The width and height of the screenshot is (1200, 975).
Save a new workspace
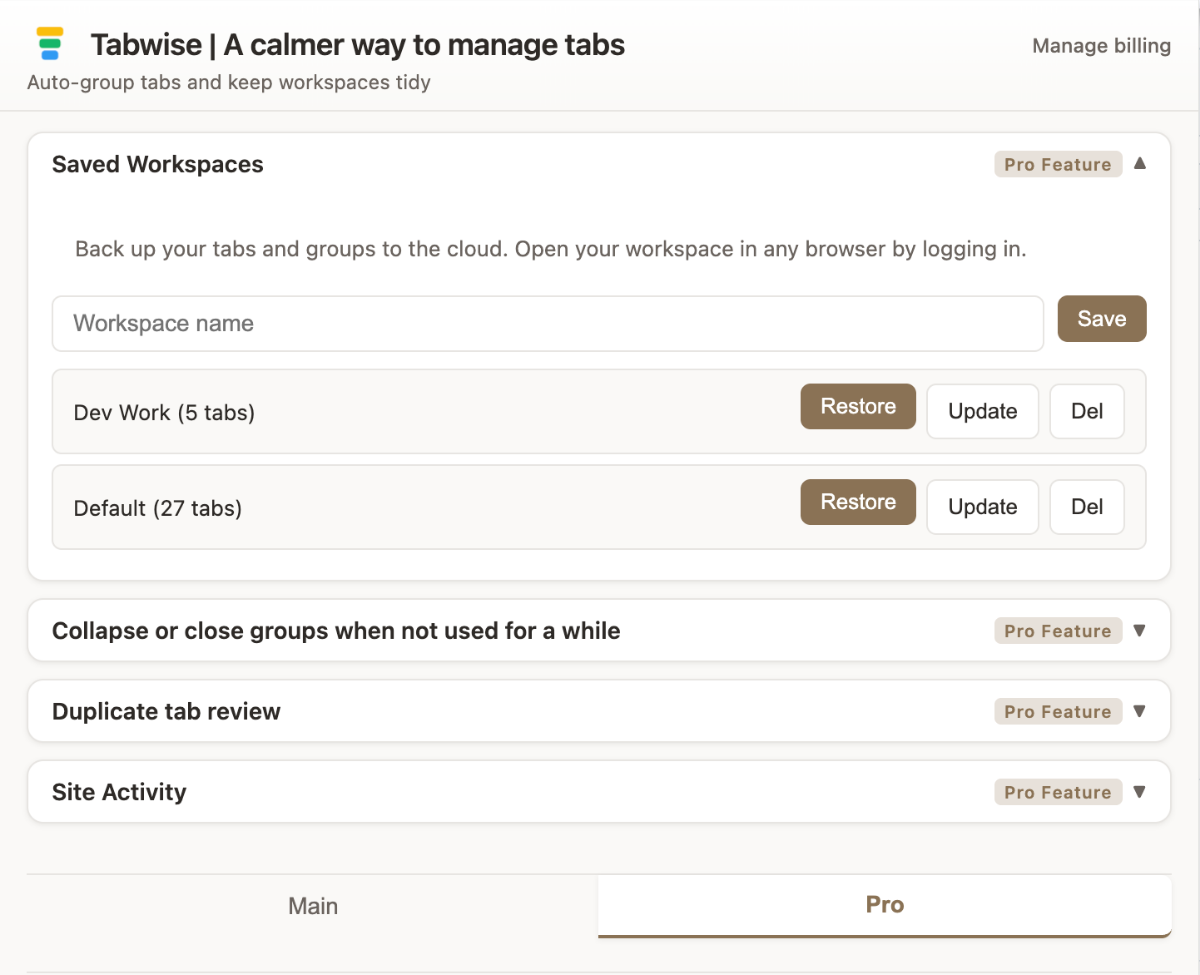coord(1101,318)
